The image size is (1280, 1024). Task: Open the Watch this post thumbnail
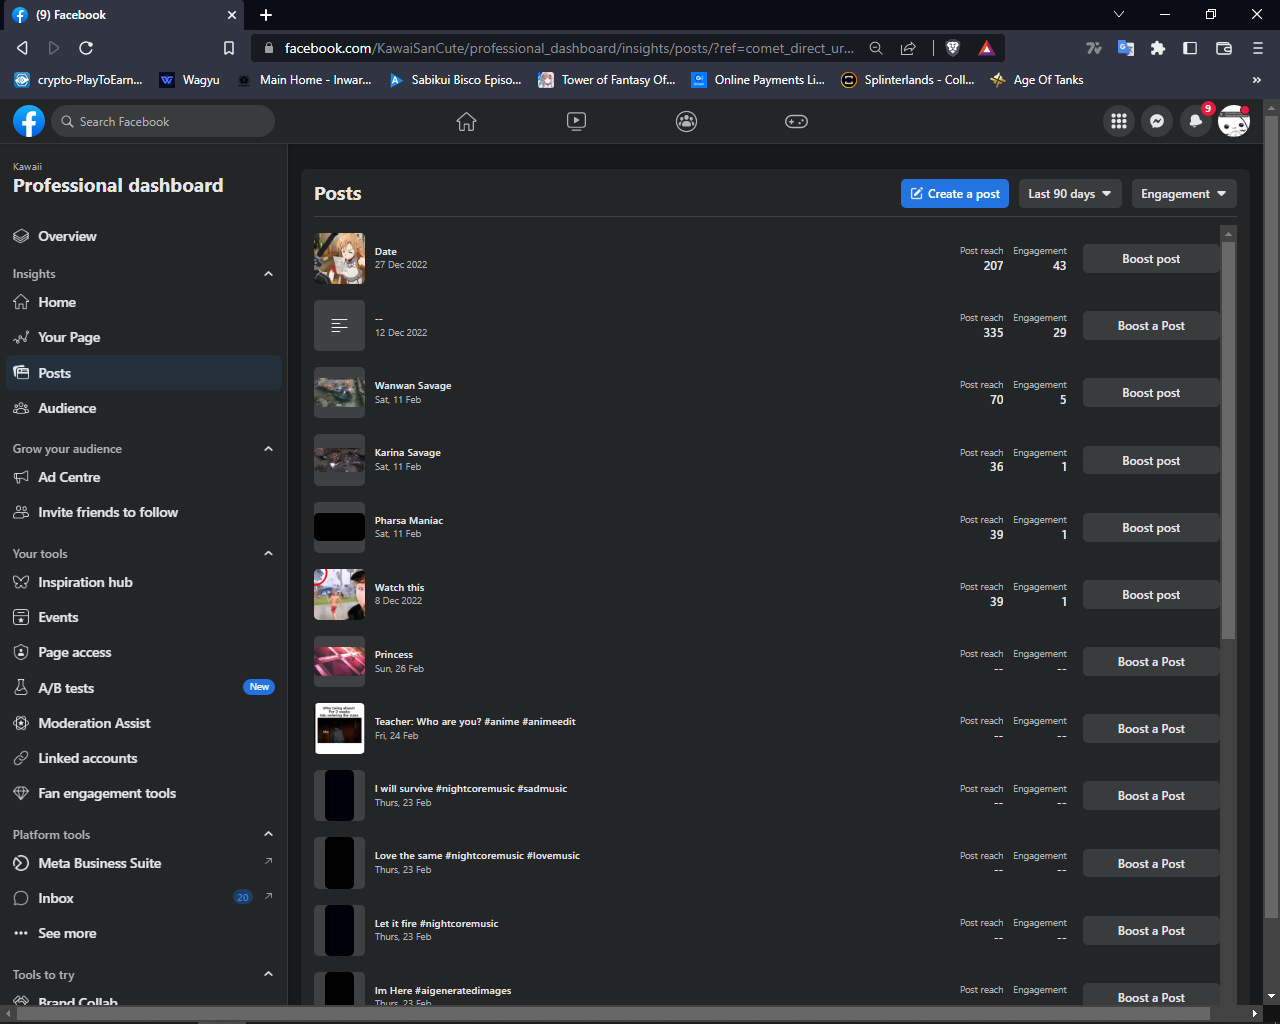pos(339,595)
